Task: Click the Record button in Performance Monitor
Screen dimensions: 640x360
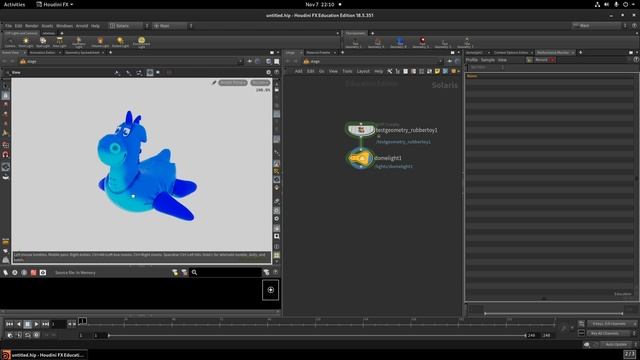Action: point(545,60)
